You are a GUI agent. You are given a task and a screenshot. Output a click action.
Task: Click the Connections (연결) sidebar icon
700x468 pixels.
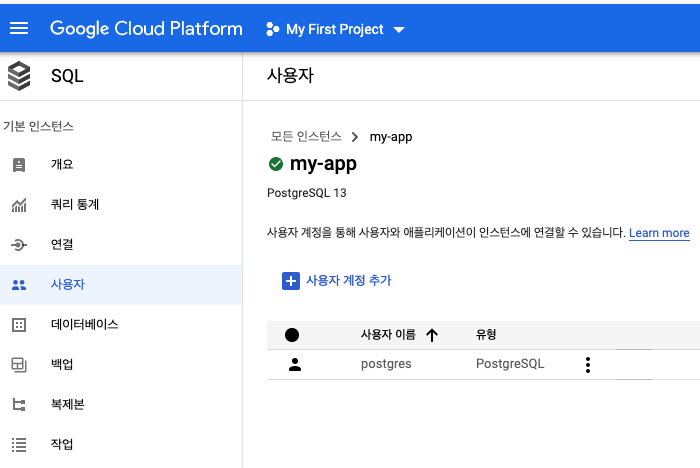(19, 245)
